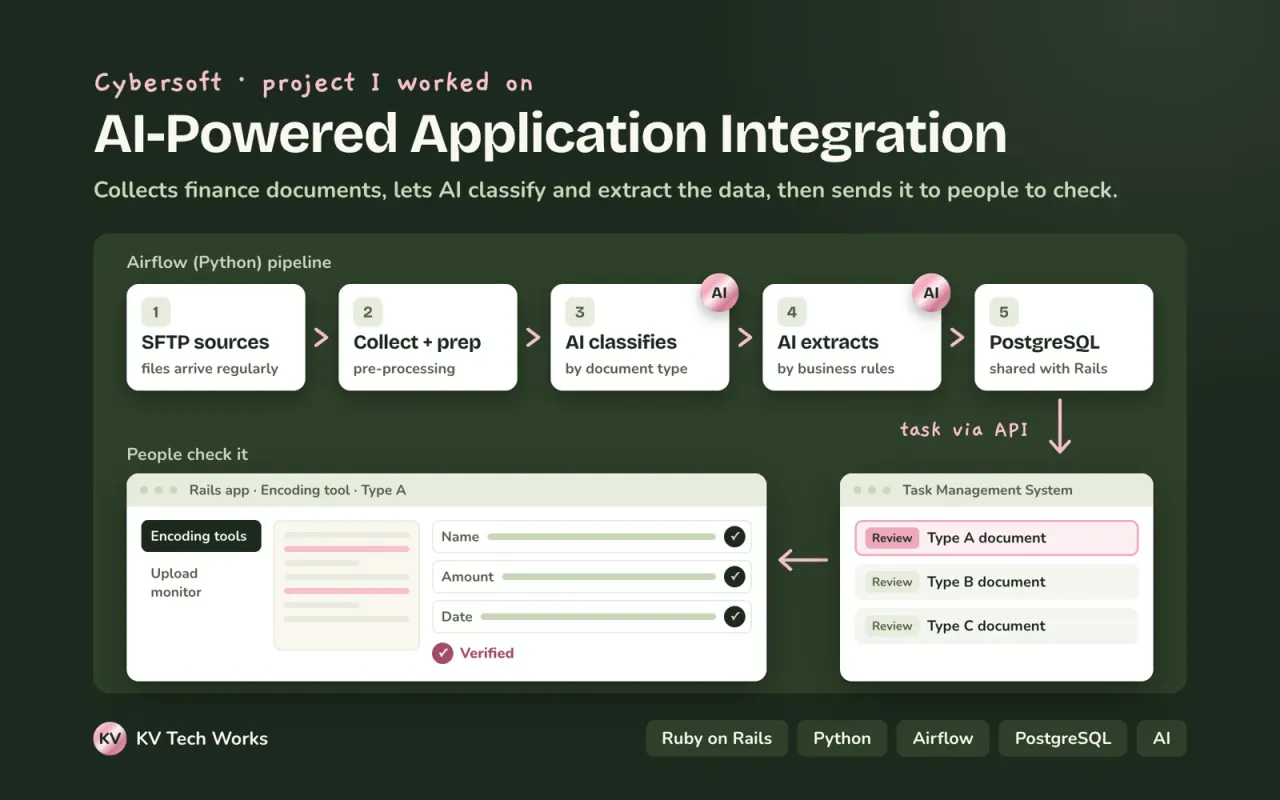
Task: Click the Review tag on Type C document
Action: [892, 626]
